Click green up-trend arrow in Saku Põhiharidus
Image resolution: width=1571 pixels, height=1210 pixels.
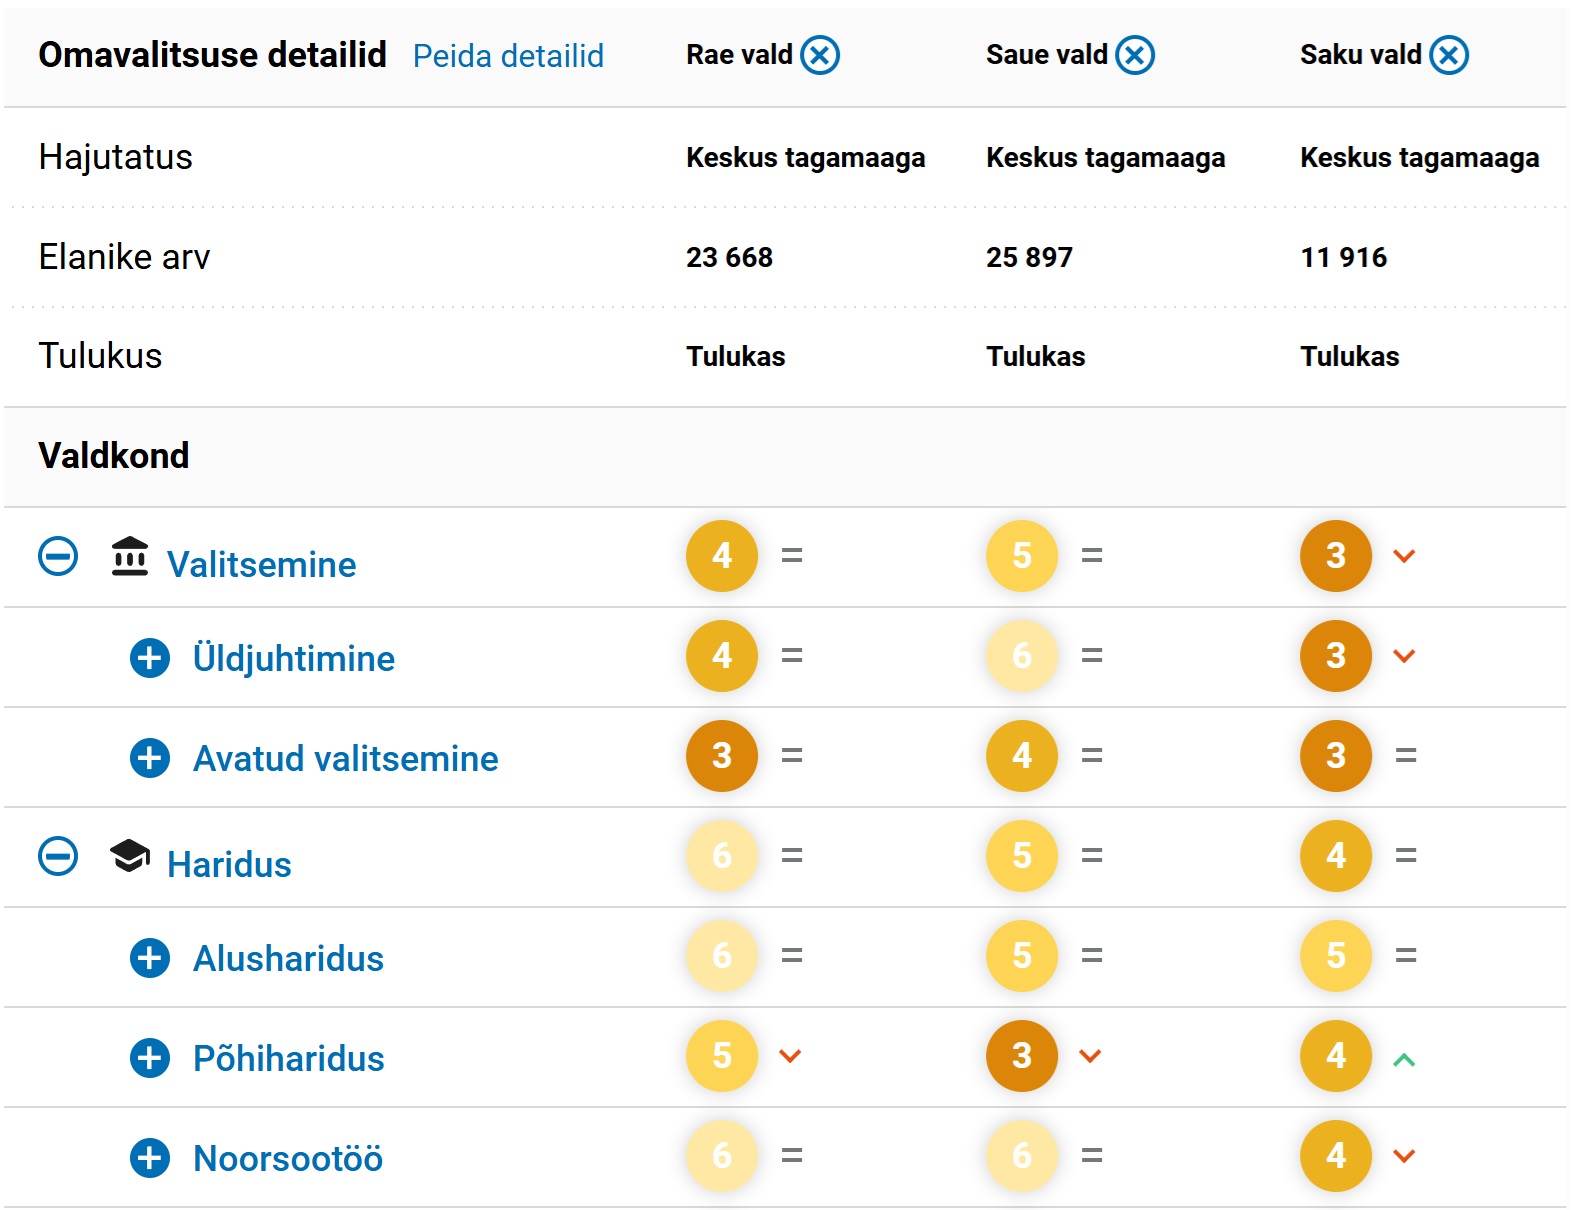coord(1404,1059)
